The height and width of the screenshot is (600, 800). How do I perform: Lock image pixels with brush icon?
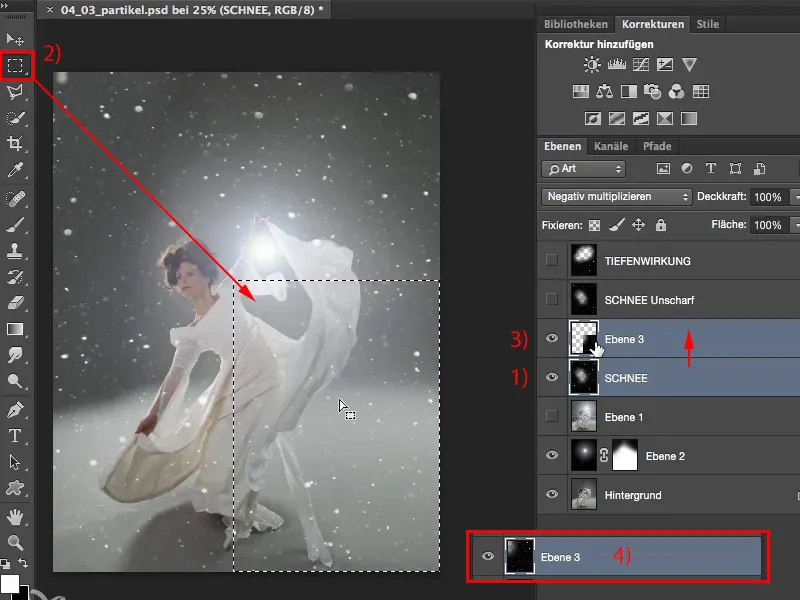[617, 225]
